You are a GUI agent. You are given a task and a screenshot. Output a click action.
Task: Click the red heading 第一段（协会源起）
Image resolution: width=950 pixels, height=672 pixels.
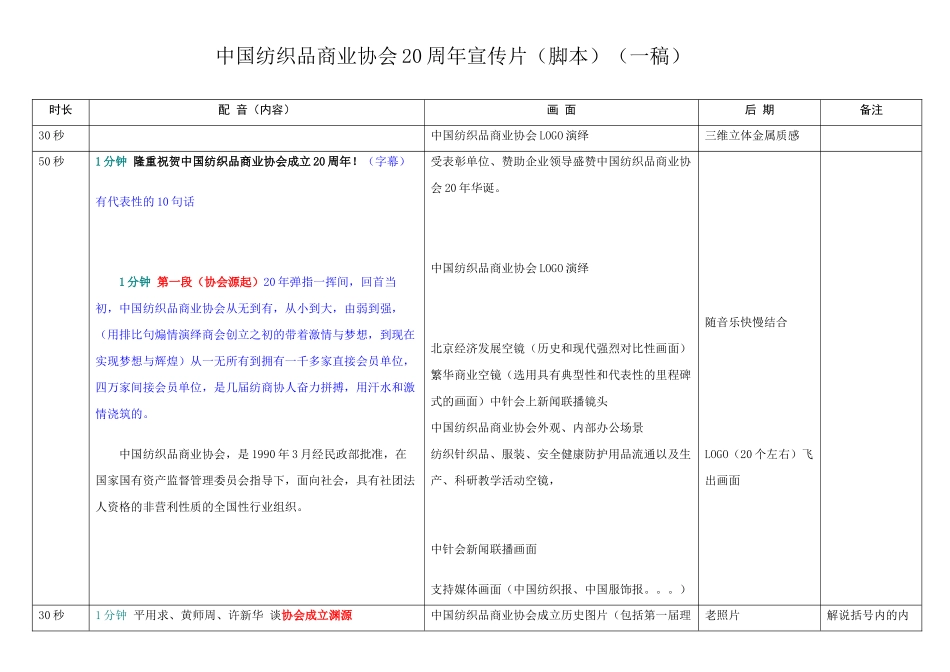click(x=208, y=282)
